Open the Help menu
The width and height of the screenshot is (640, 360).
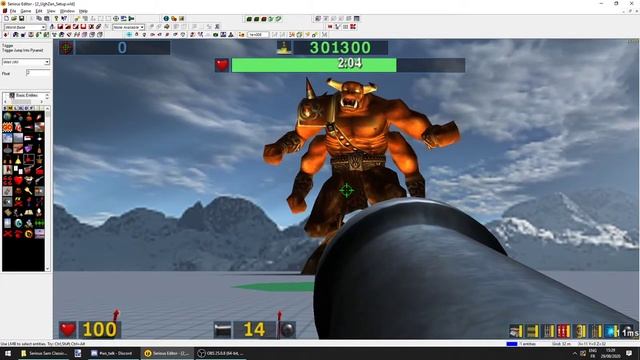[x=83, y=11]
